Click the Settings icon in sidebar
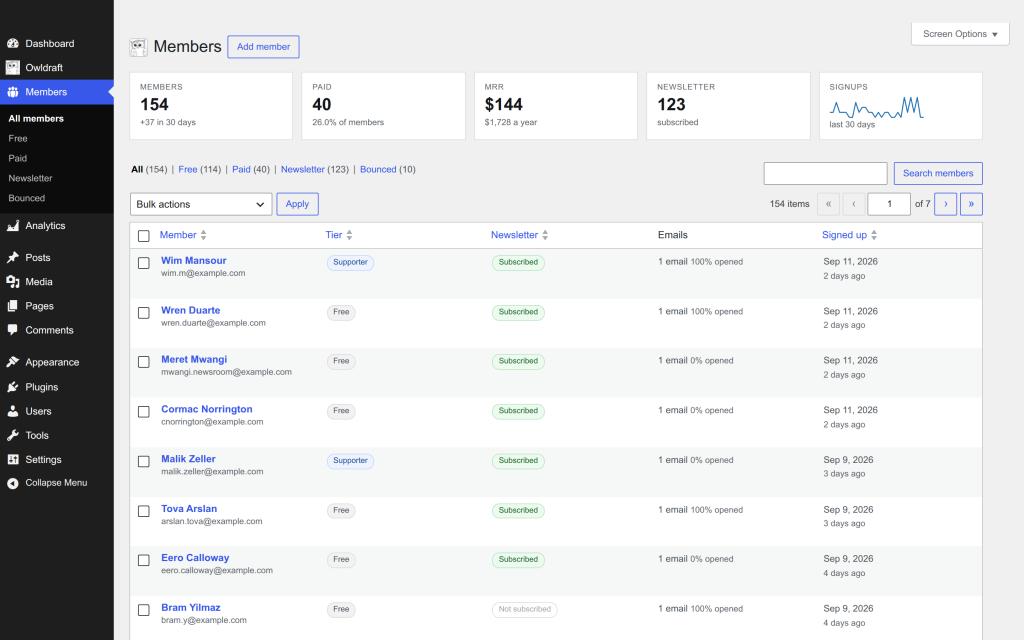This screenshot has height=640, width=1024. coord(12,459)
